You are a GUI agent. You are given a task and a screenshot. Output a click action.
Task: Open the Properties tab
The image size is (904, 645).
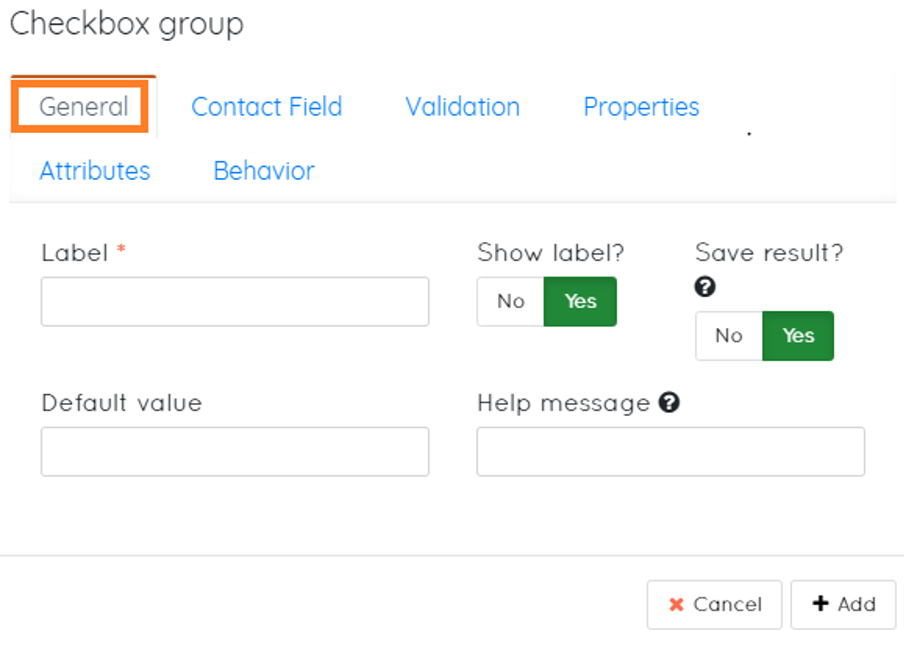(641, 107)
